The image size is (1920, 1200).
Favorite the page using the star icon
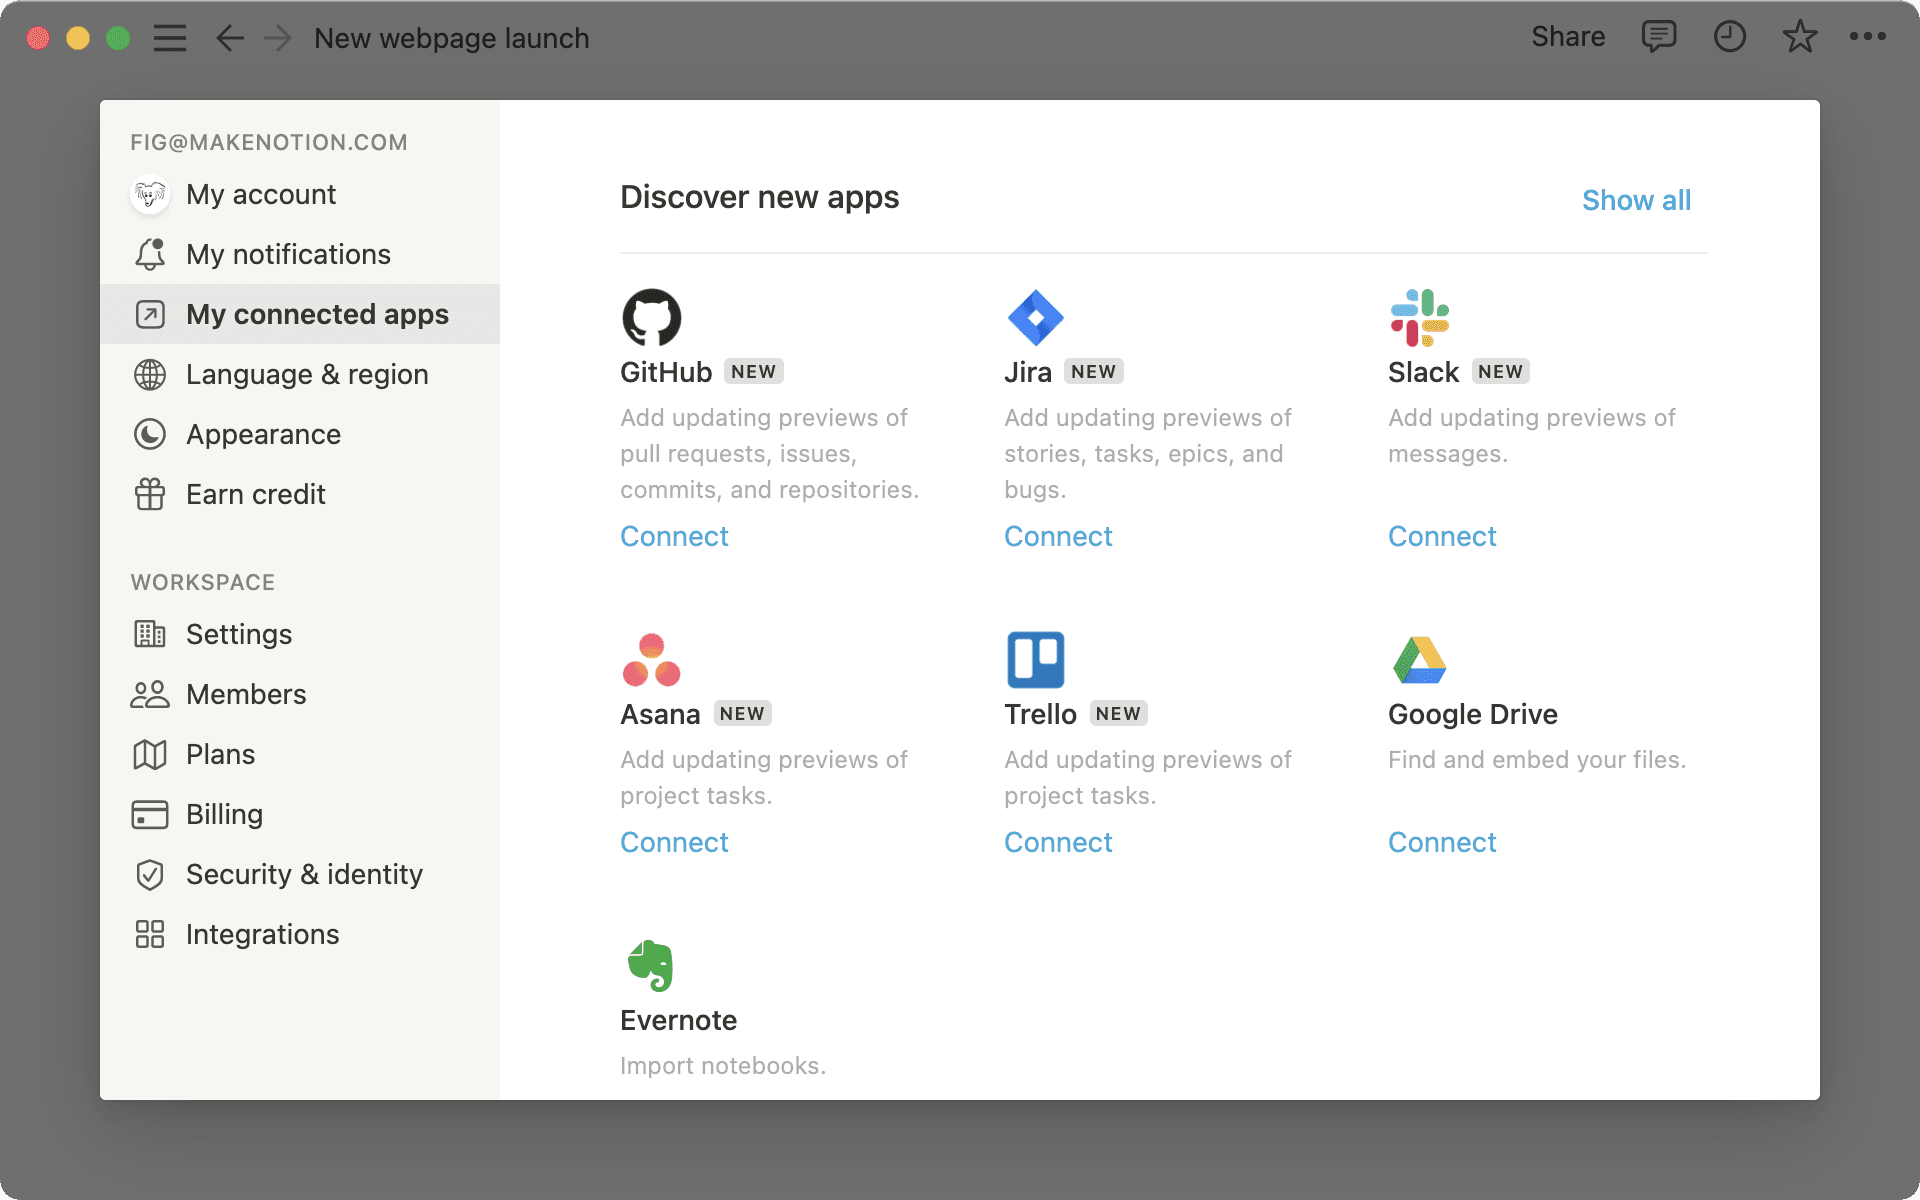tap(1799, 37)
